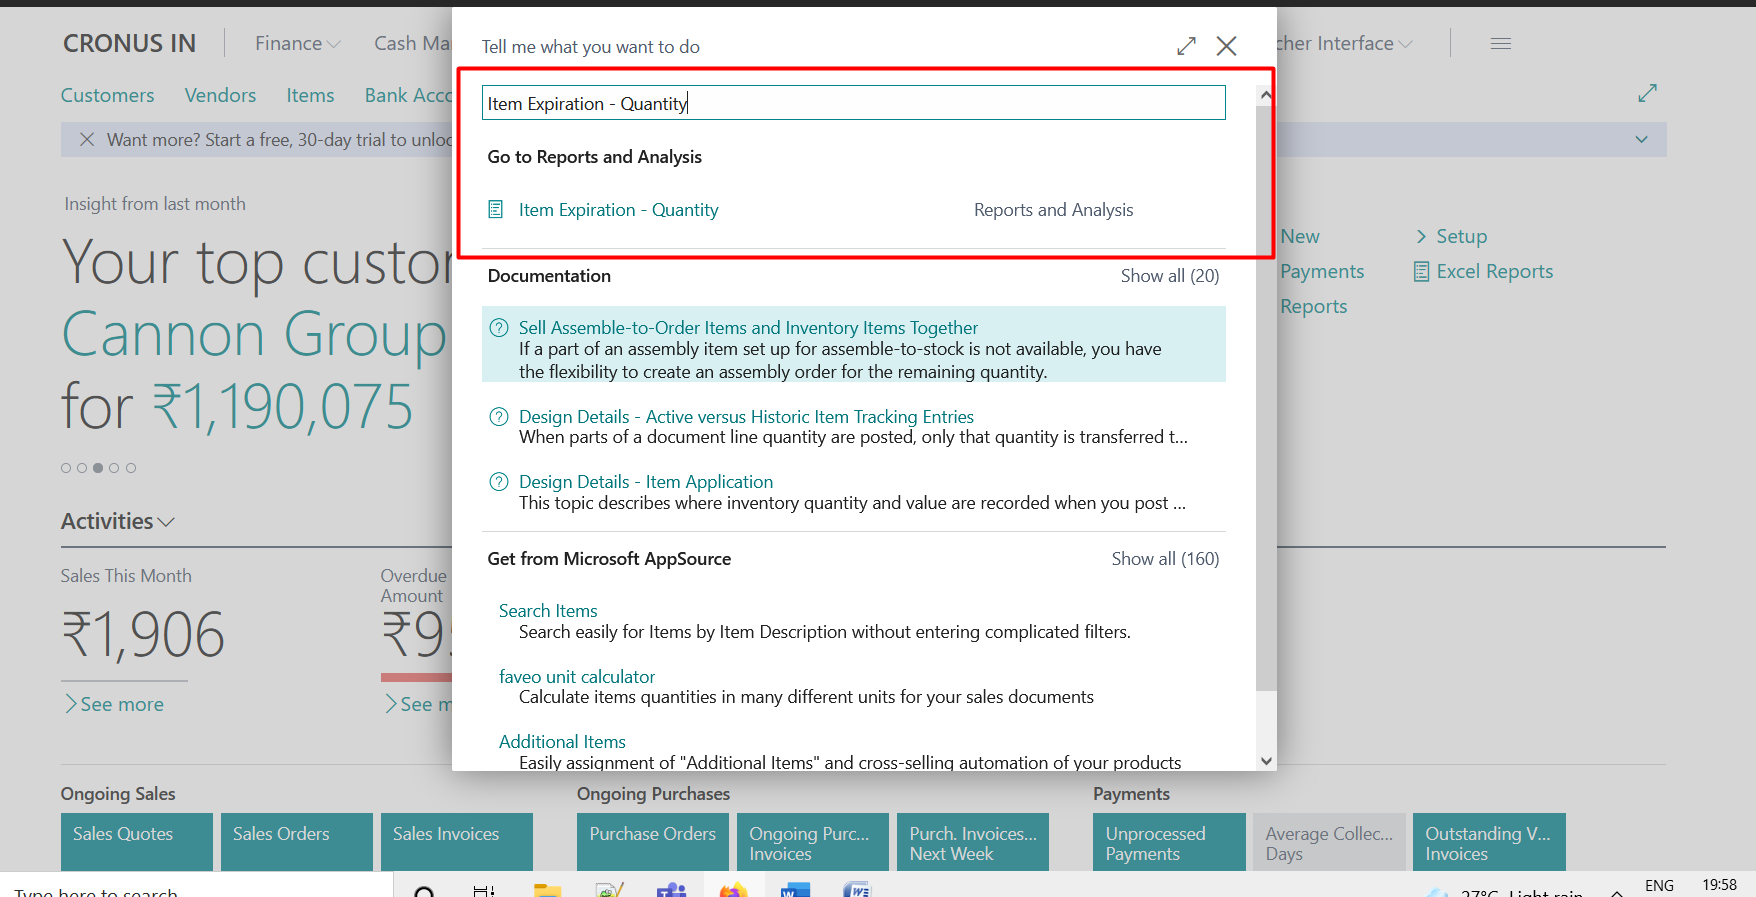Click the help icon beside Design Details - Item Application
1756x897 pixels.
tap(498, 482)
